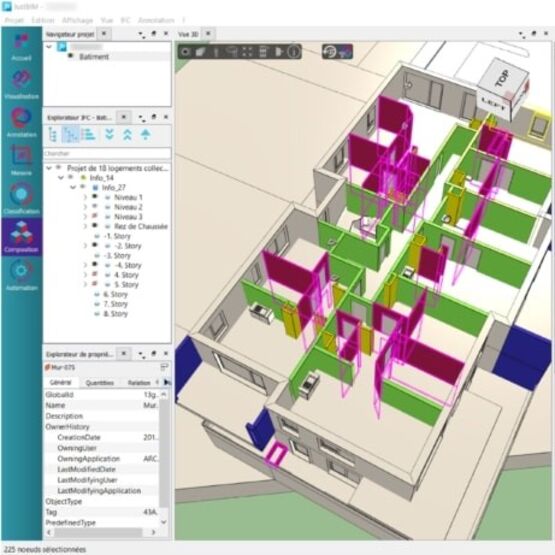555x555 pixels.
Task: Toggle visibility of -4. Story
Action: click(x=95, y=264)
